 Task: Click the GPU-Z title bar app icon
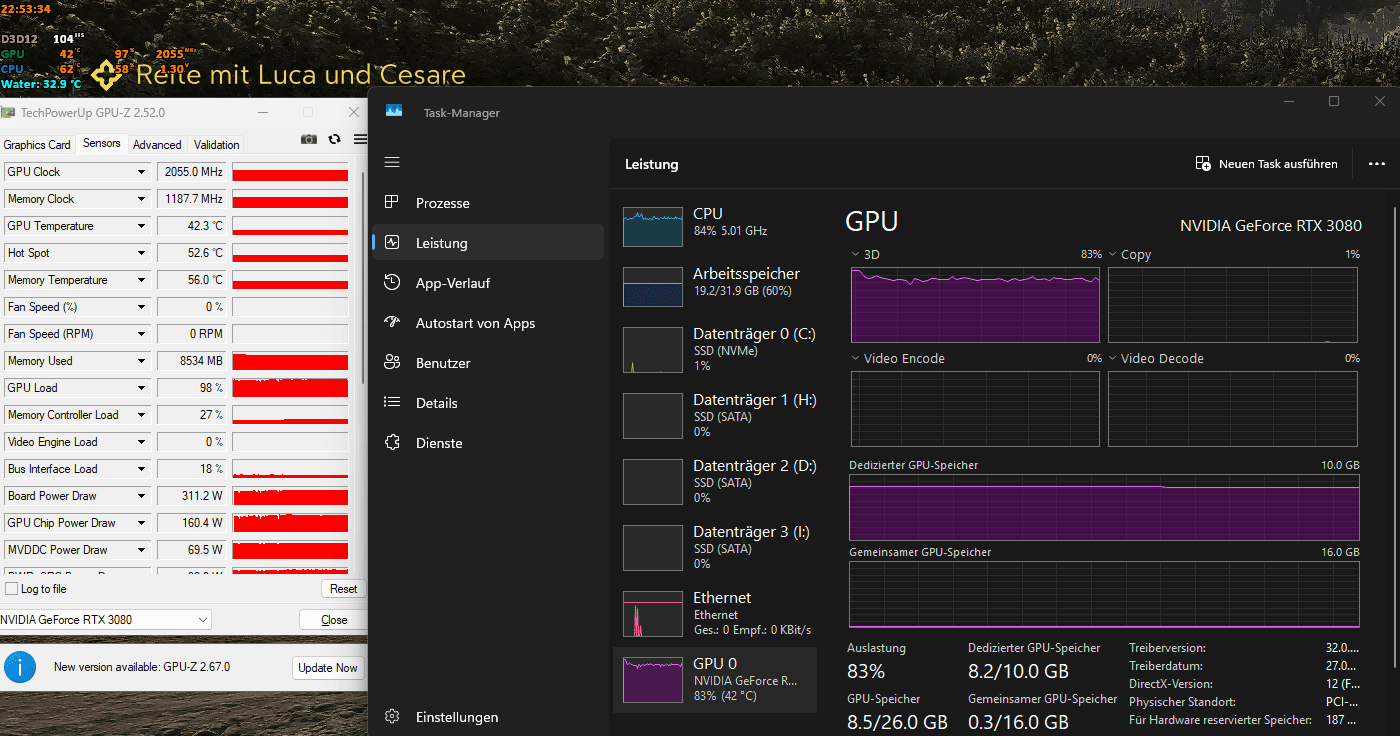8,113
